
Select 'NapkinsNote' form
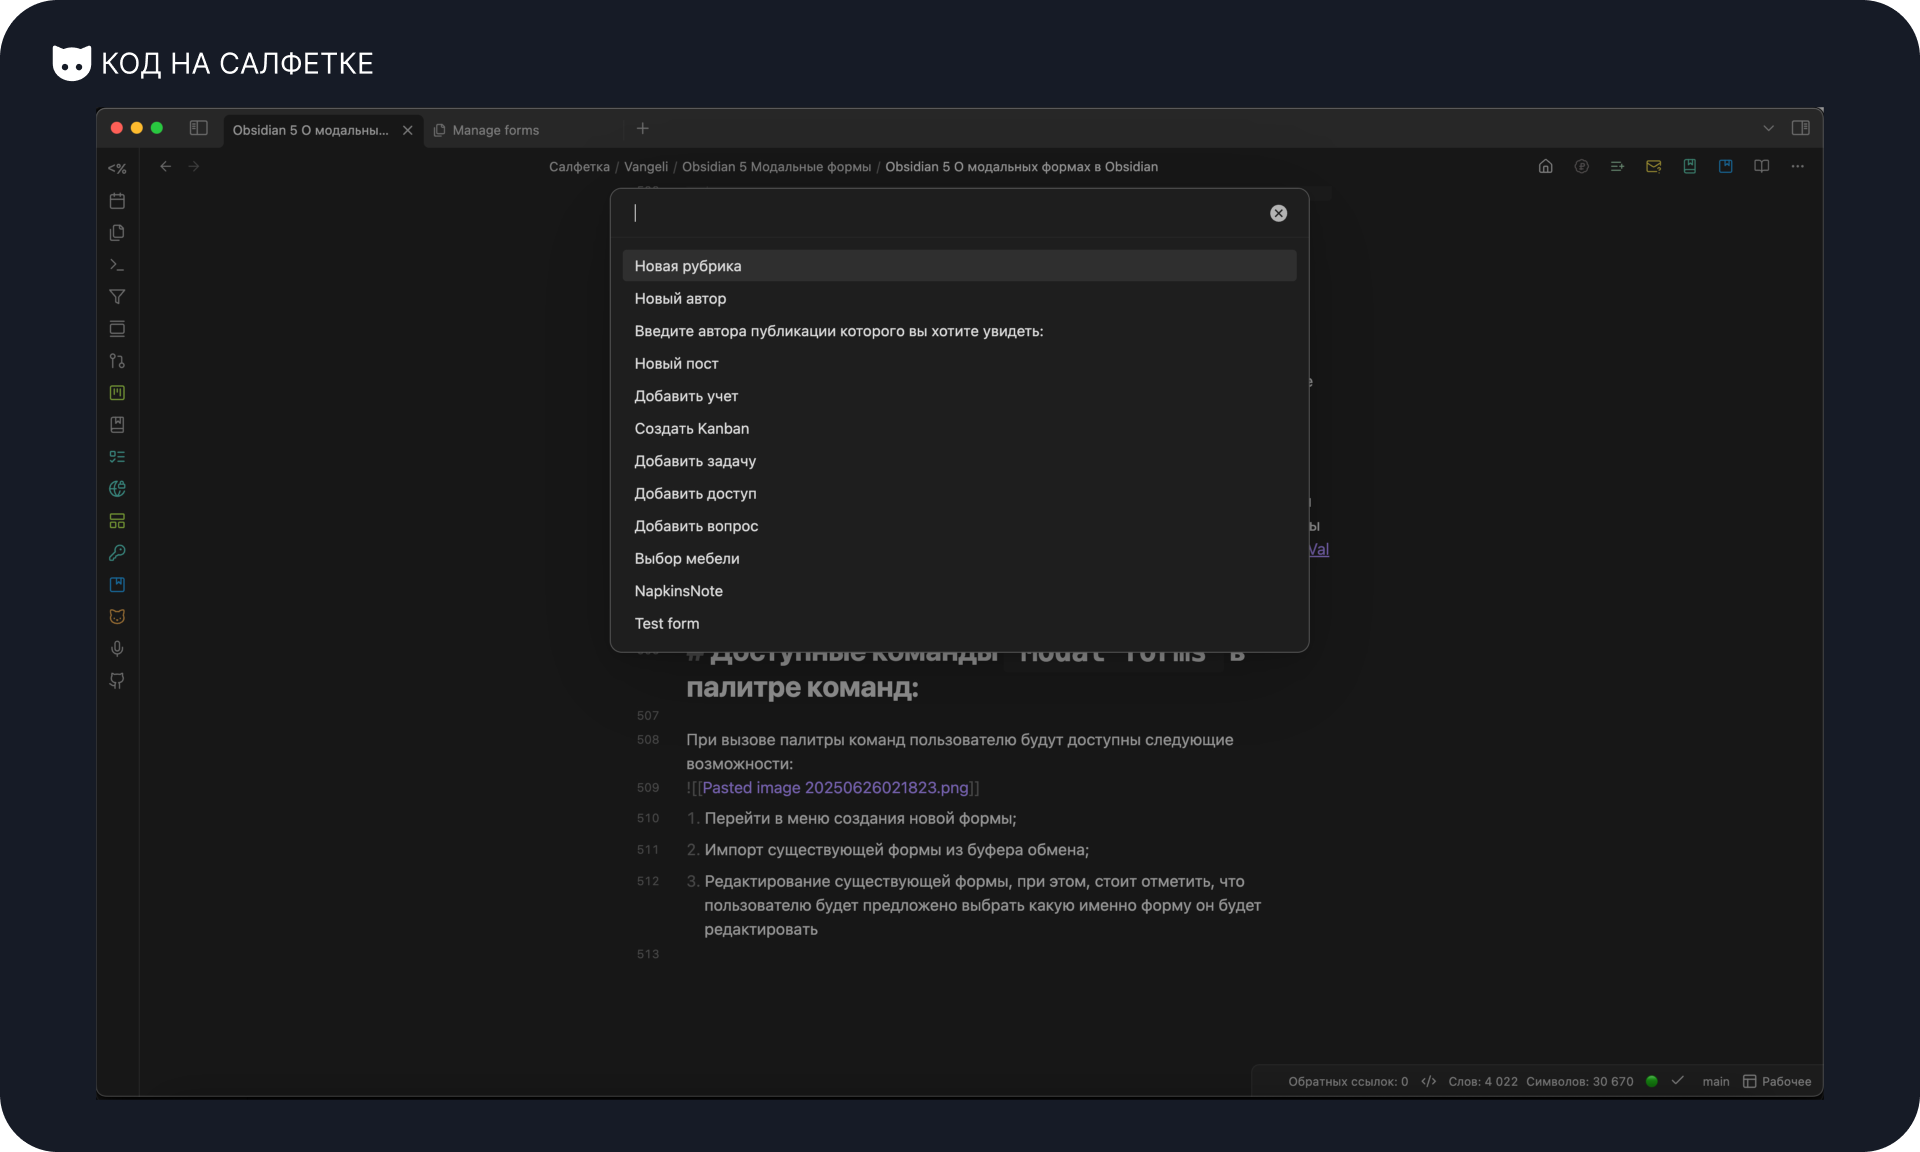(x=959, y=591)
